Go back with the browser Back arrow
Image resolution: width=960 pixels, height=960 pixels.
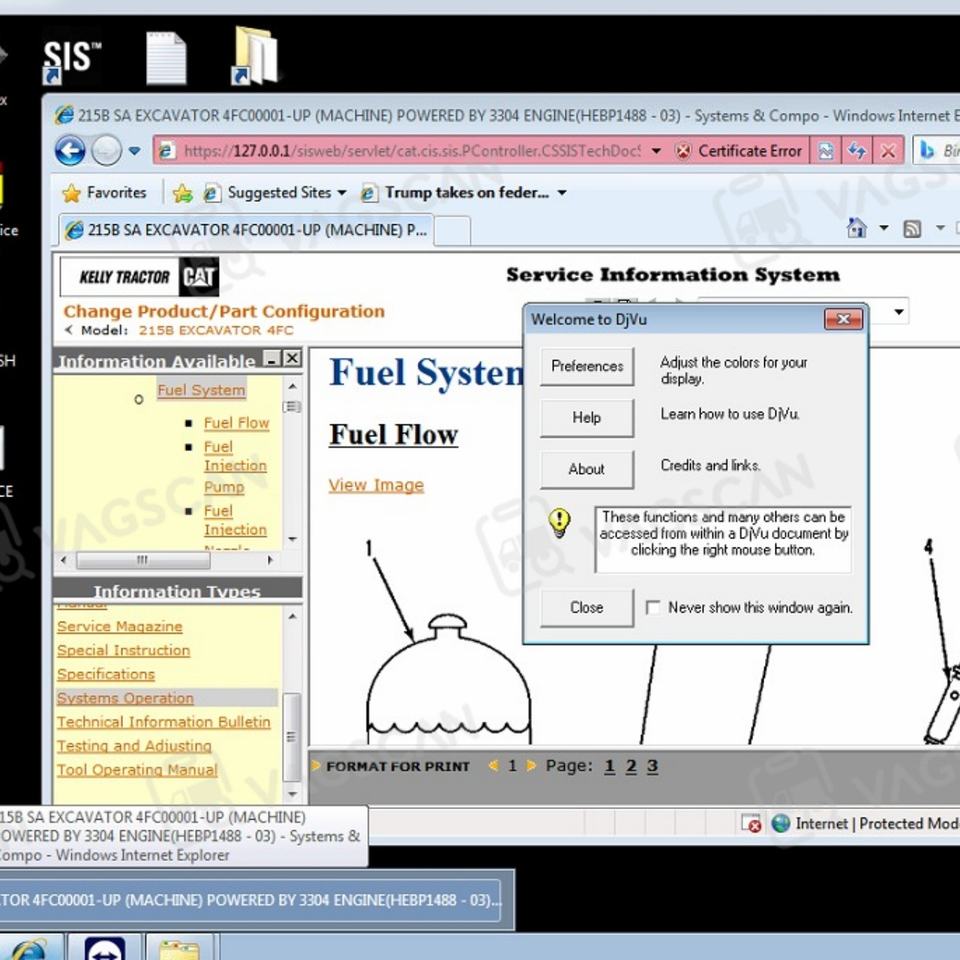click(70, 150)
